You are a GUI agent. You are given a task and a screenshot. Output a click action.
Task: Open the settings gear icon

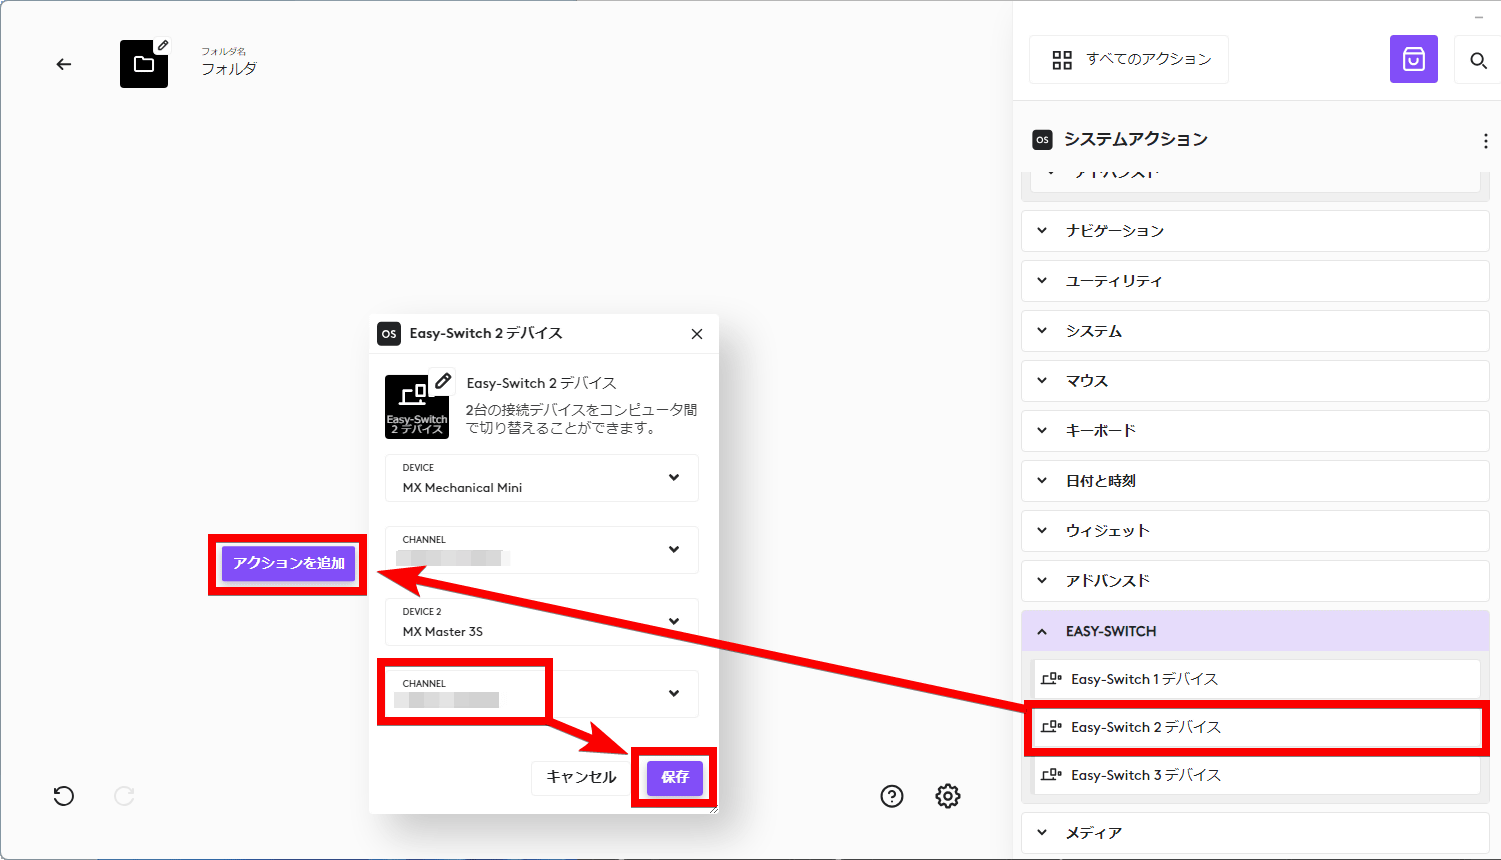click(x=947, y=796)
